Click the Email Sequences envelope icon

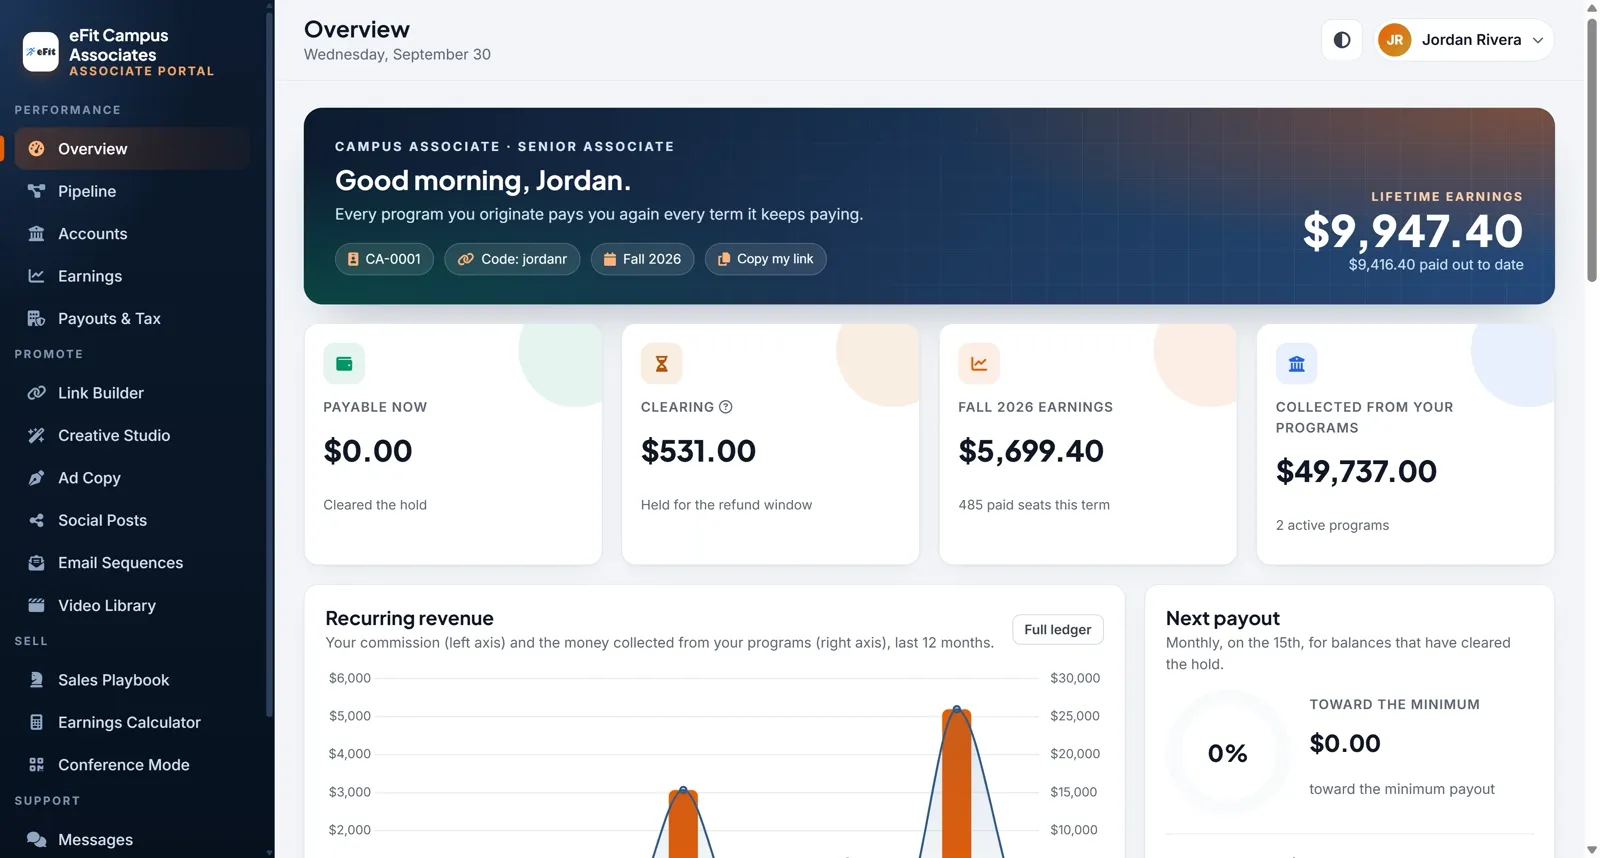point(36,563)
